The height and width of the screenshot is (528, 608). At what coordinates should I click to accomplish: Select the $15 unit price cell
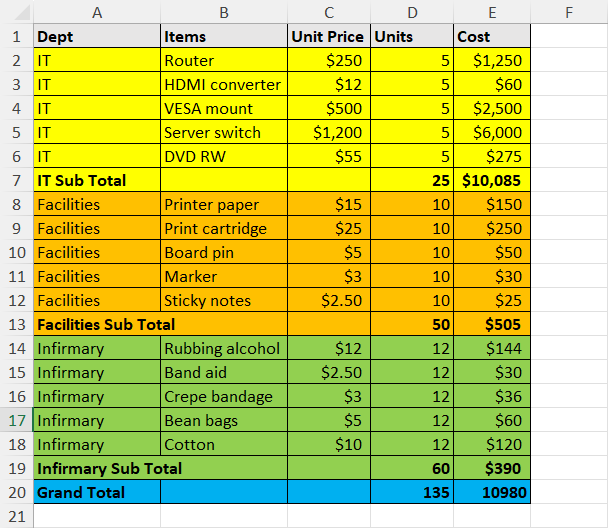click(x=329, y=204)
